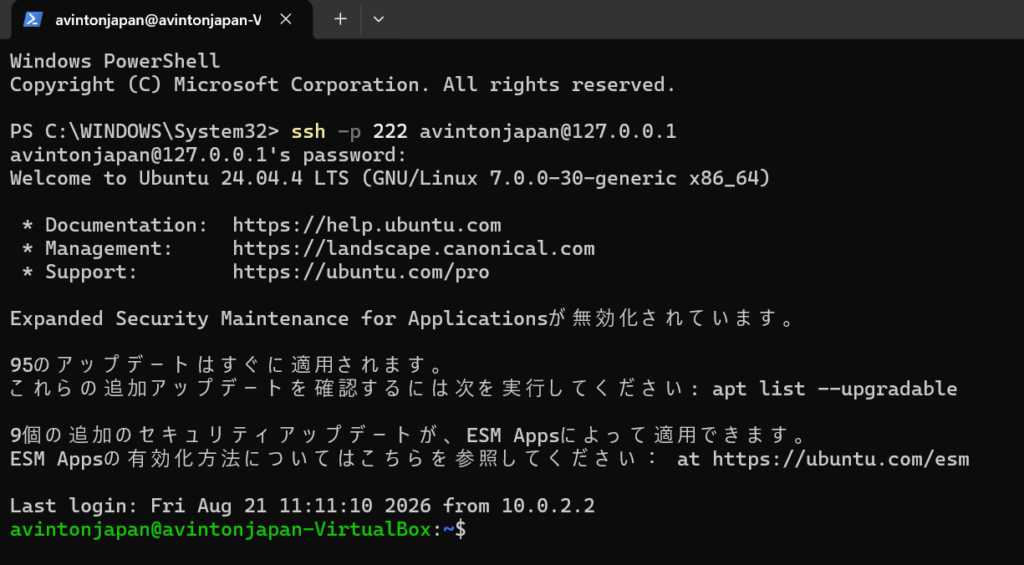The height and width of the screenshot is (565, 1024).
Task: Click 'Expanded Security Maintenance for Applications' text
Action: pos(278,319)
